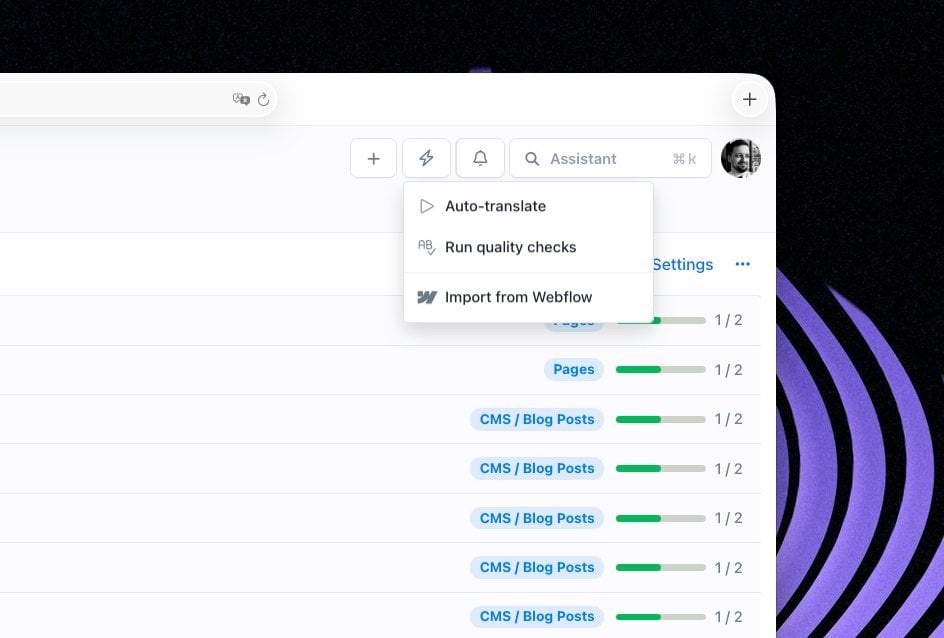Click the Webflow logo icon in the menu
The image size is (944, 638).
pos(427,297)
